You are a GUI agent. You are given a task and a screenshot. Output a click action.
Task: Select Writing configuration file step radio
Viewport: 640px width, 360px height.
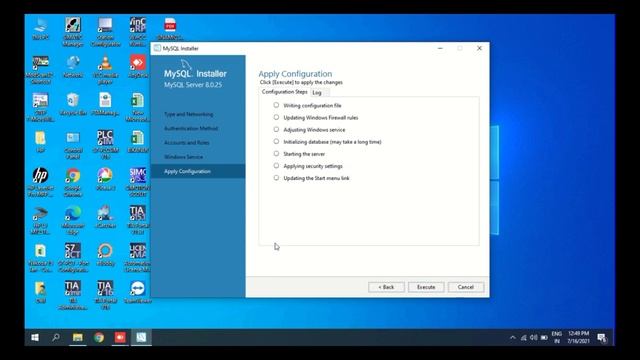coord(276,105)
